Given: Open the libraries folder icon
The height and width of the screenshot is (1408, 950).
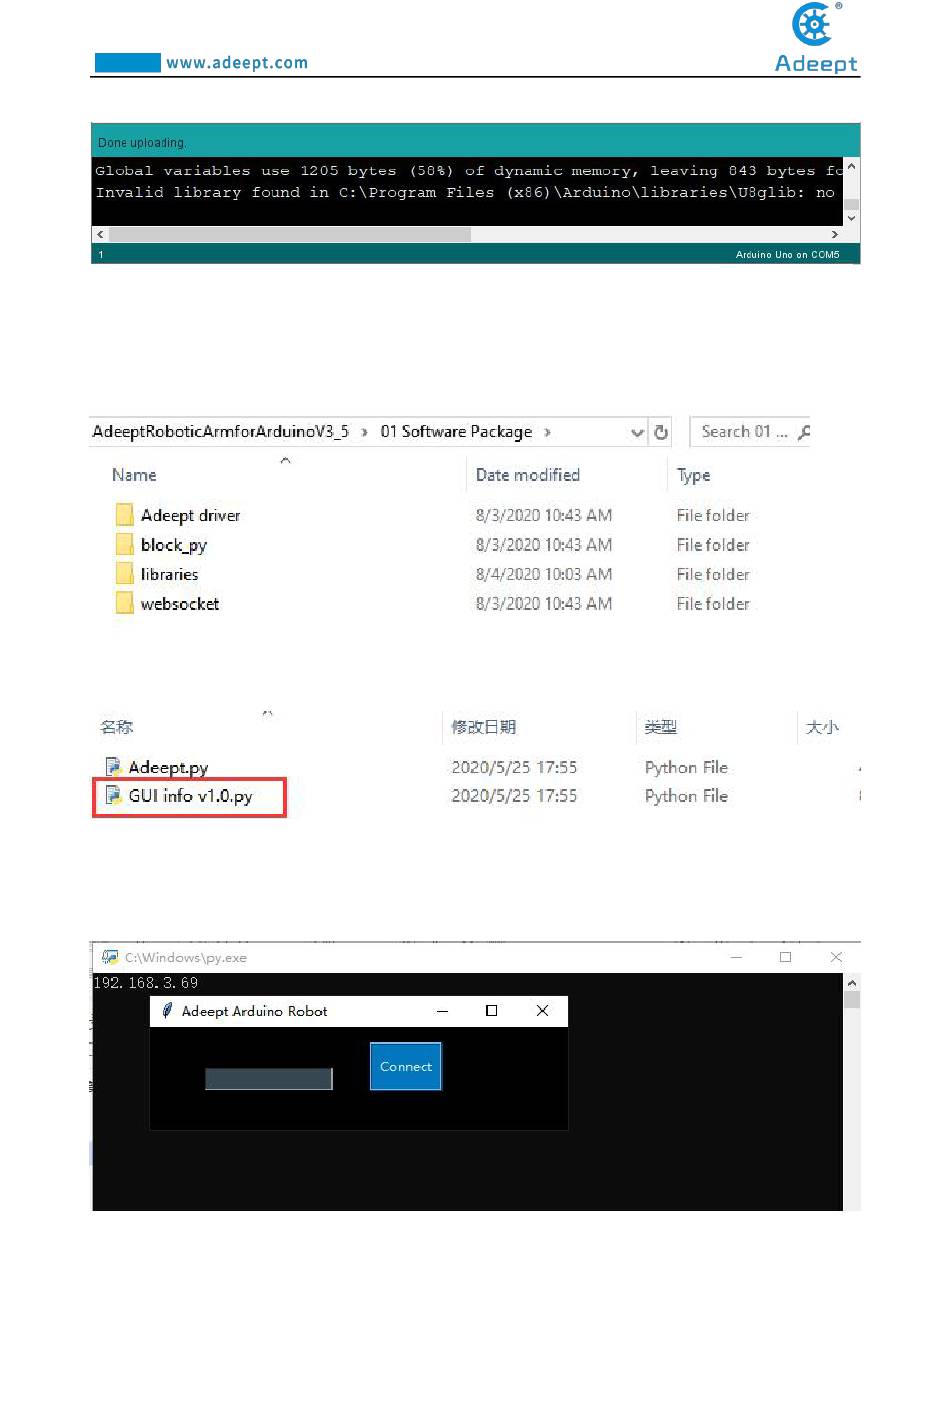Looking at the screenshot, I should point(124,574).
